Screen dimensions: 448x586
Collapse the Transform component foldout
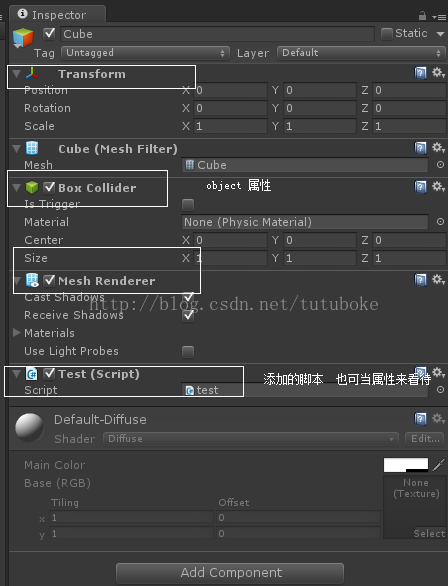tap(16, 74)
